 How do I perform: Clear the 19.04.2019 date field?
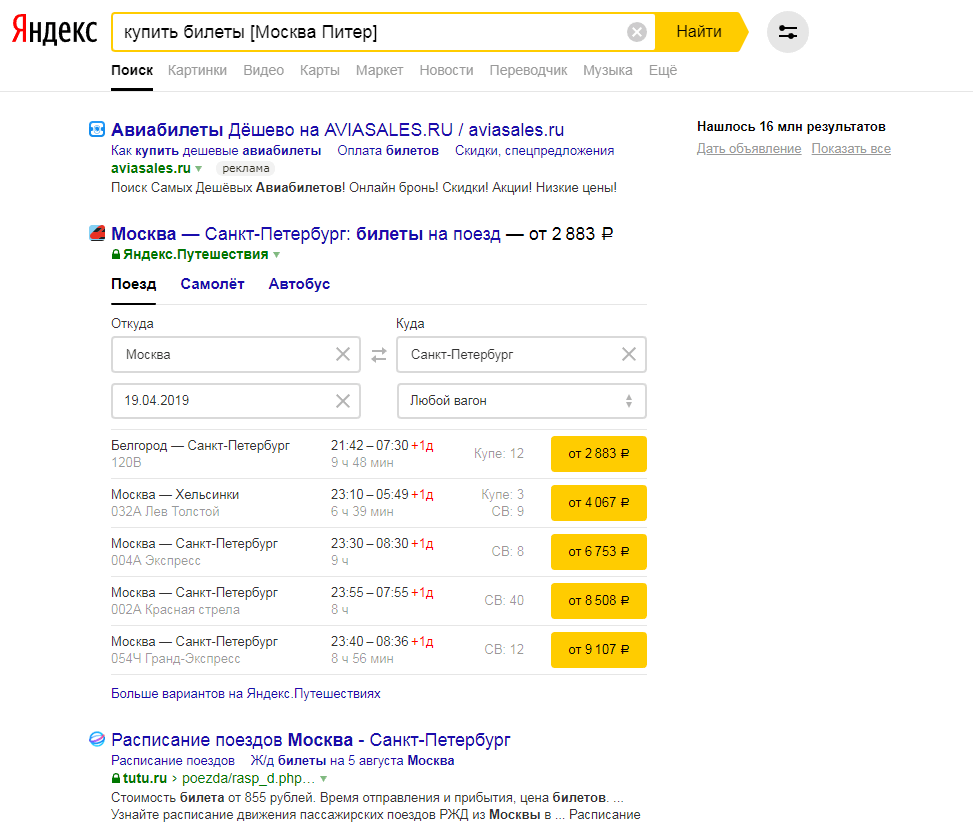(343, 401)
